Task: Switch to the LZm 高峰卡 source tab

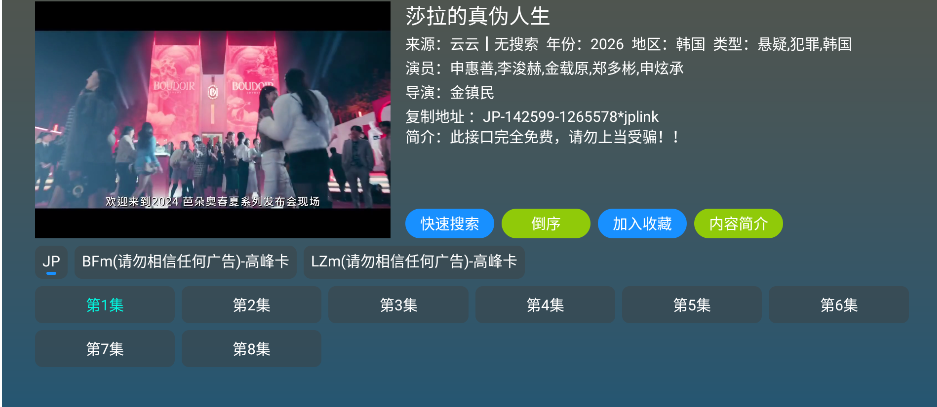Action: (414, 262)
